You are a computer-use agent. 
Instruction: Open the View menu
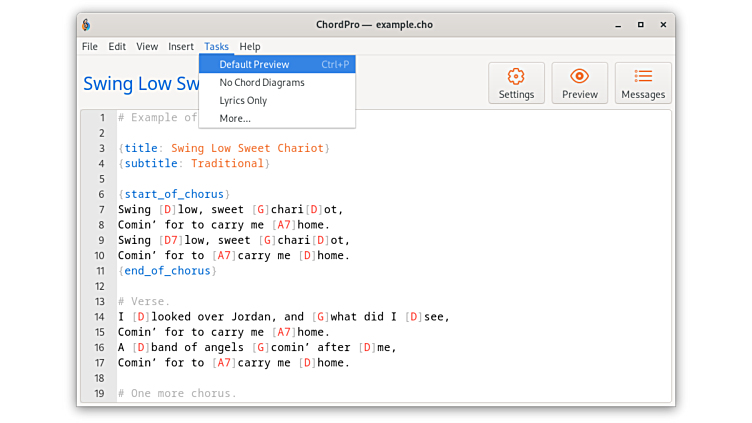147,47
